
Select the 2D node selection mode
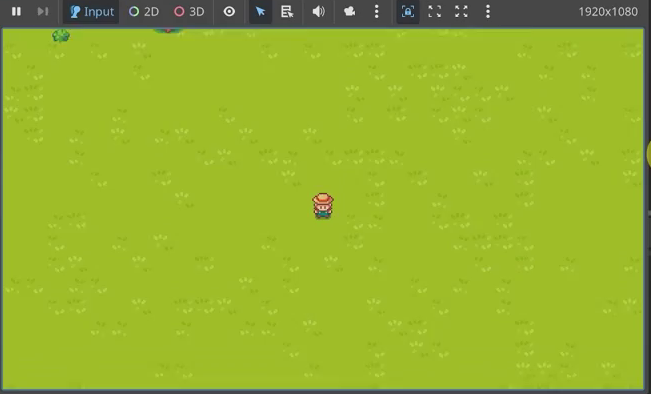click(x=144, y=11)
